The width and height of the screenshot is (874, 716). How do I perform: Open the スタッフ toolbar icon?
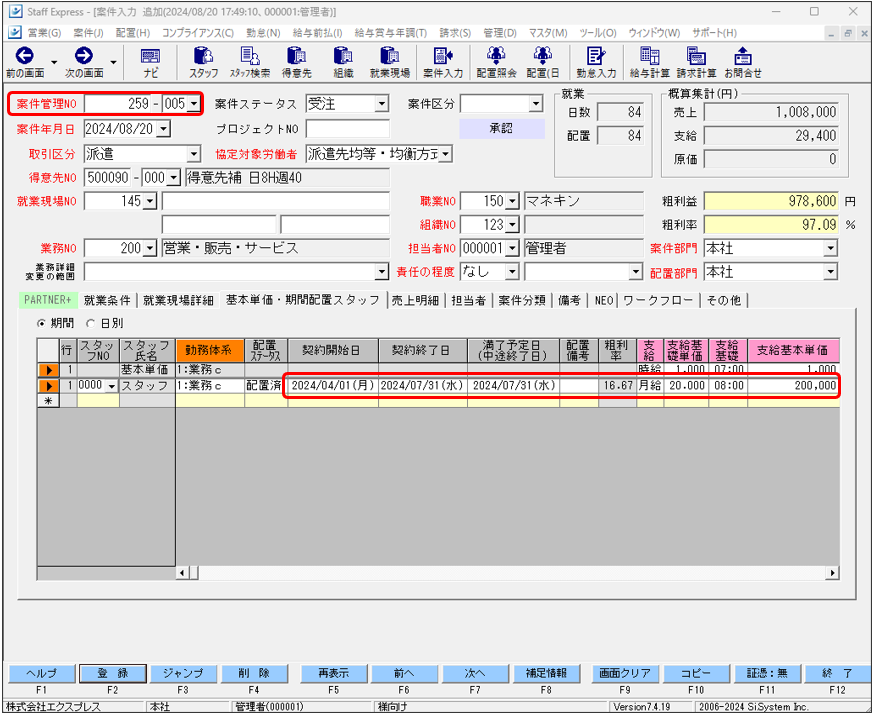(x=203, y=62)
